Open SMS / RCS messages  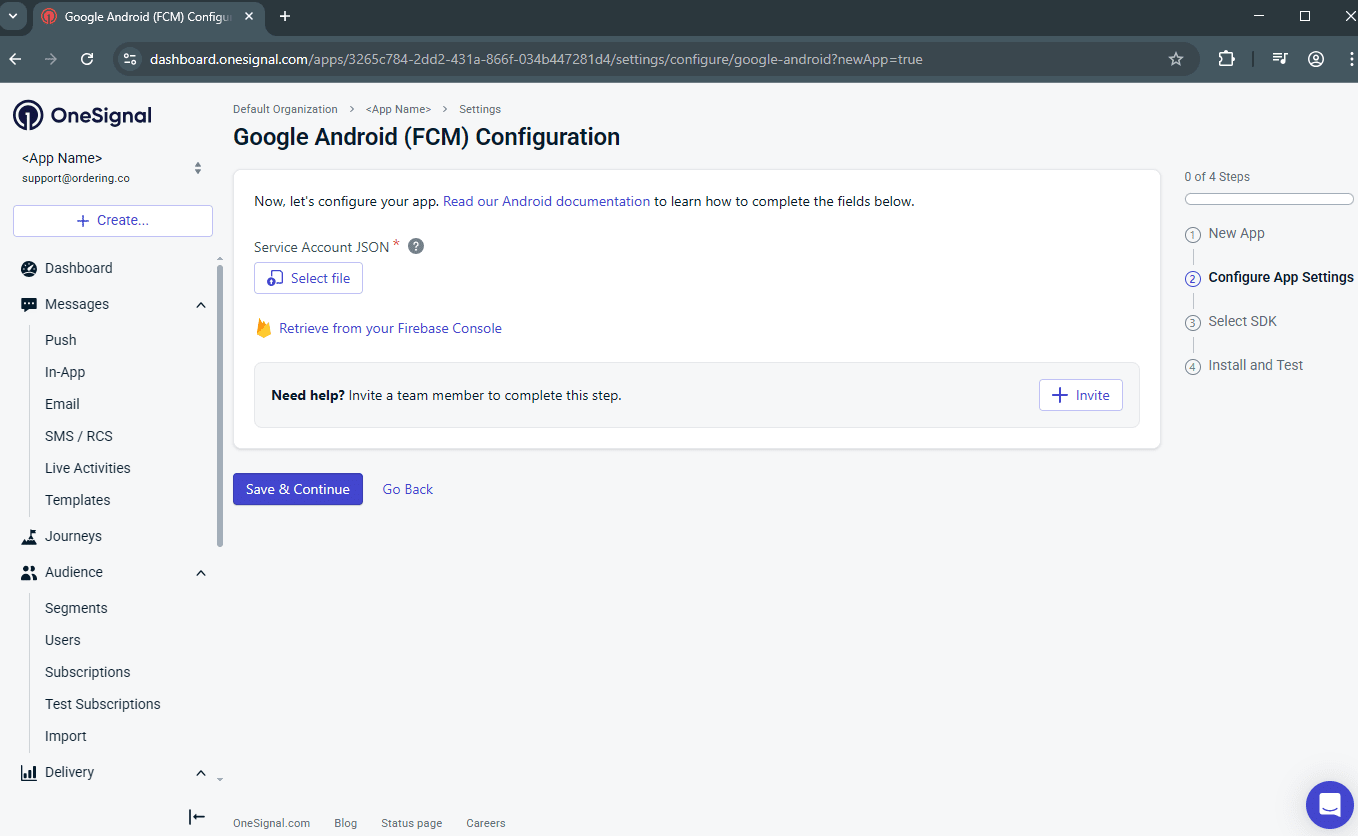pyautogui.click(x=79, y=436)
